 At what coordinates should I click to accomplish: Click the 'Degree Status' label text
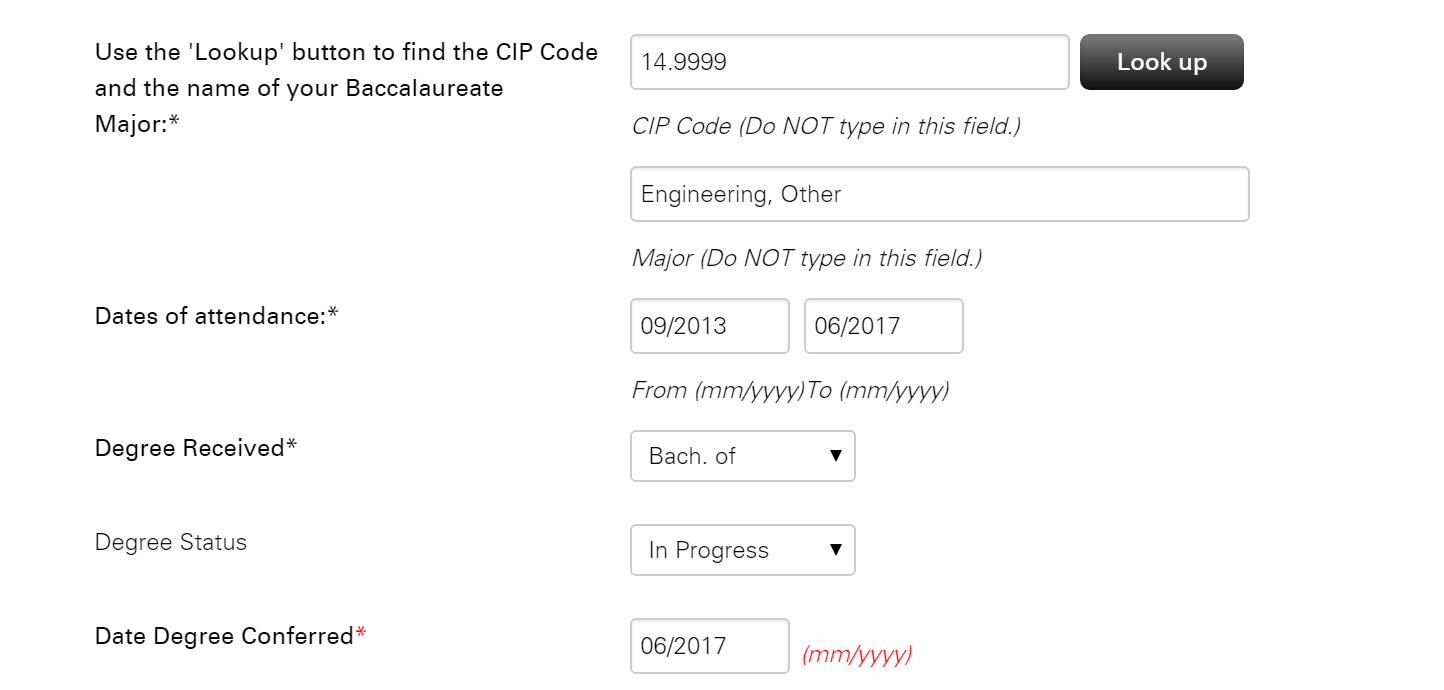tap(171, 542)
